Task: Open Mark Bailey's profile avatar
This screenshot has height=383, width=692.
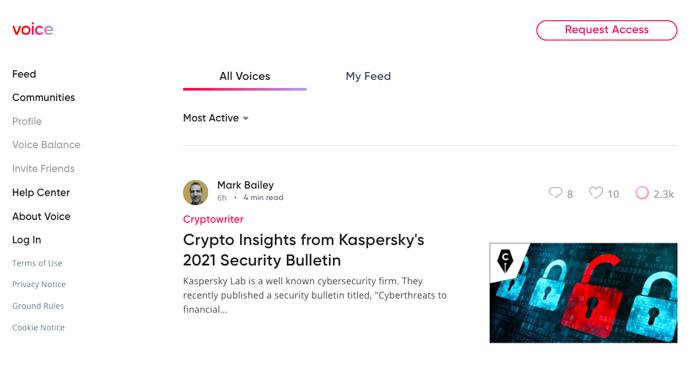Action: (196, 192)
